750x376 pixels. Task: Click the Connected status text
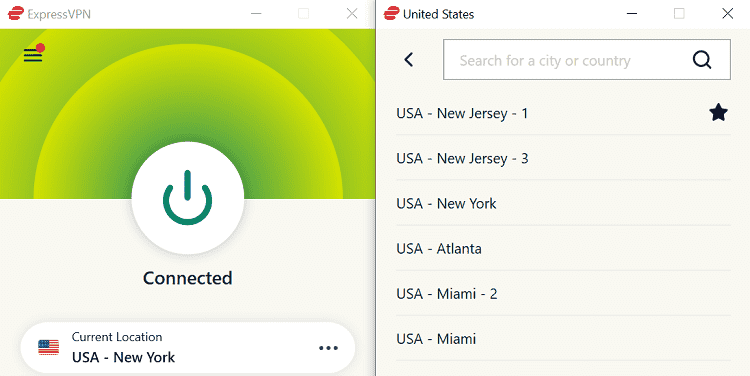pos(188,278)
